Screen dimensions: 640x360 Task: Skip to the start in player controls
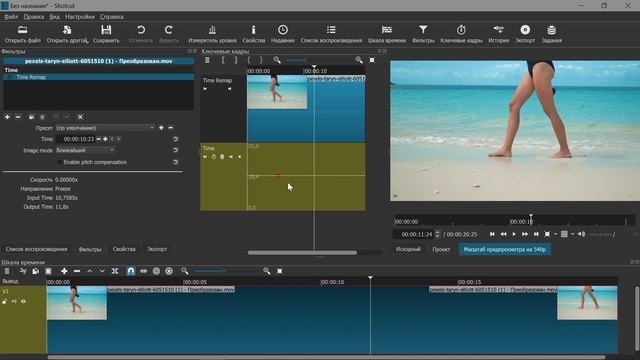pyautogui.click(x=492, y=234)
